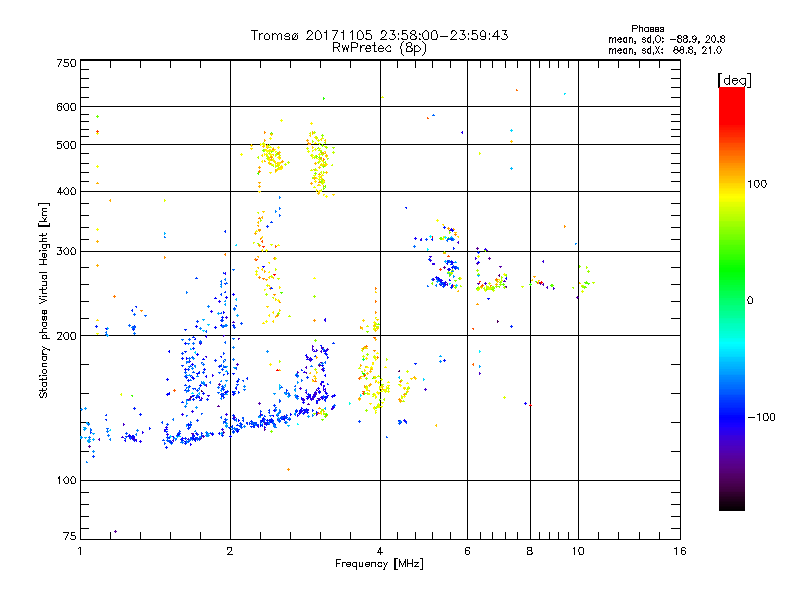Click the 'RwPretec (8p)' subtitle
800x600 pixels.
[379, 48]
